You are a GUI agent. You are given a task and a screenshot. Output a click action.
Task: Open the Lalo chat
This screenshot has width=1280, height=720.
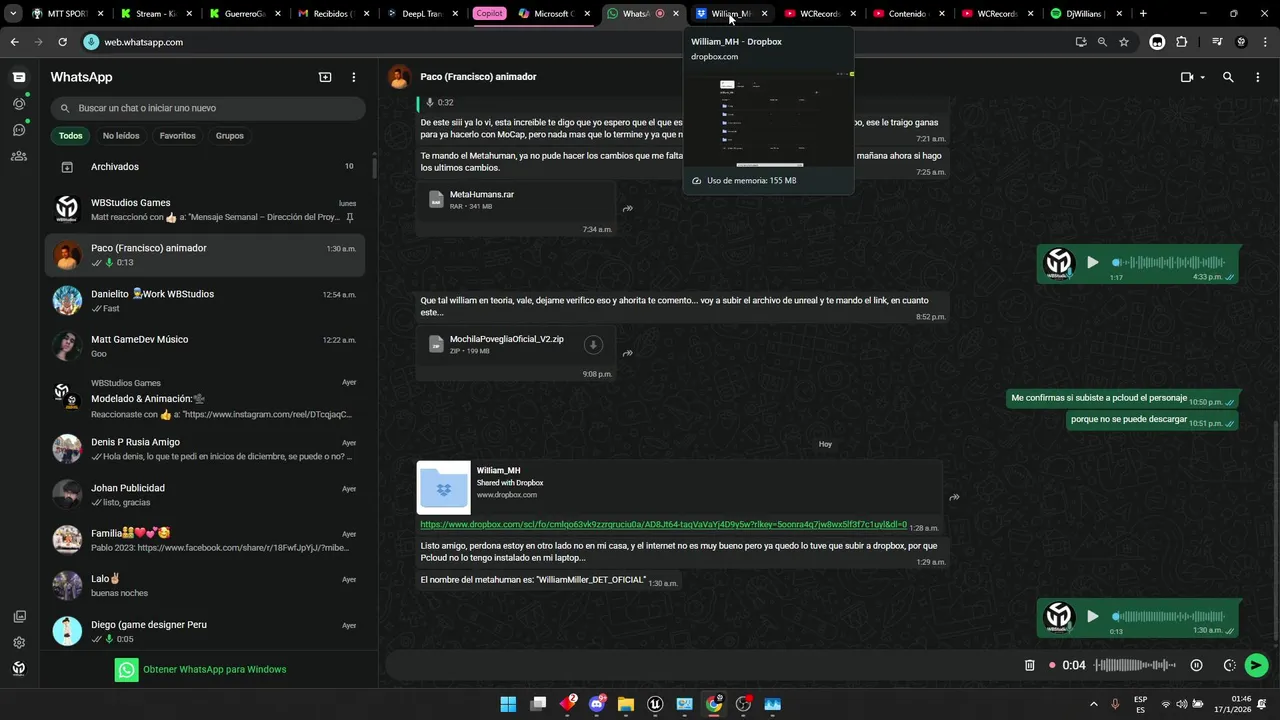205,586
